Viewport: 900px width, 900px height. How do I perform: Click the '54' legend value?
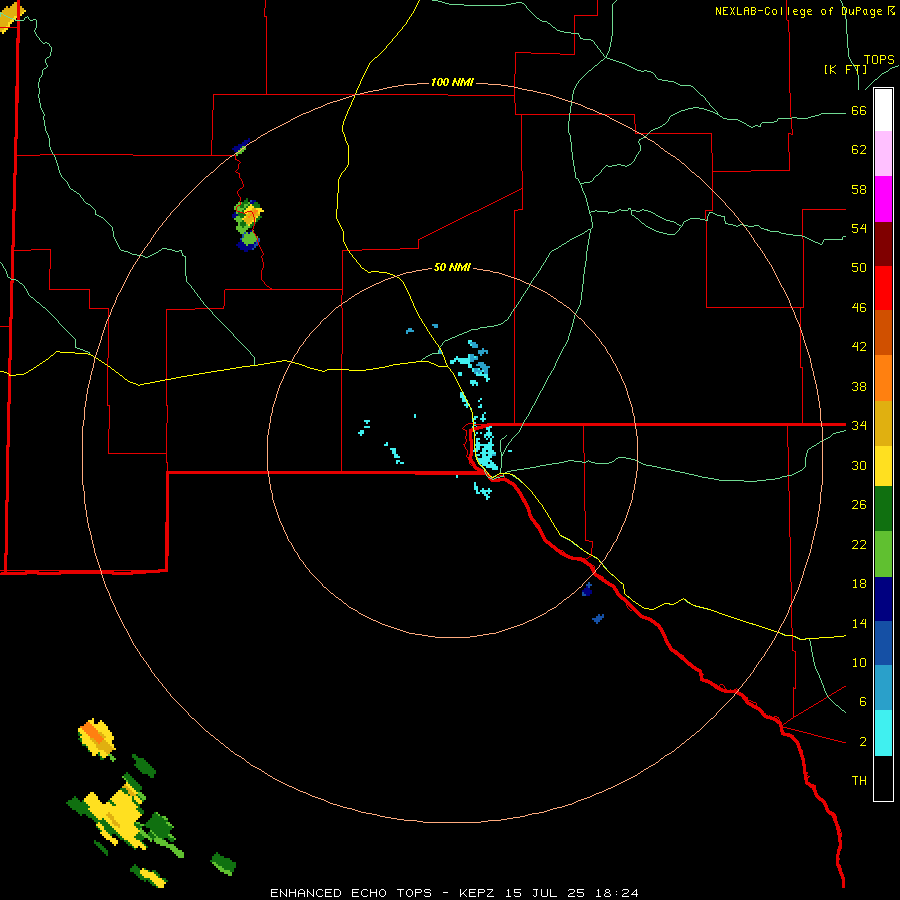[859, 229]
